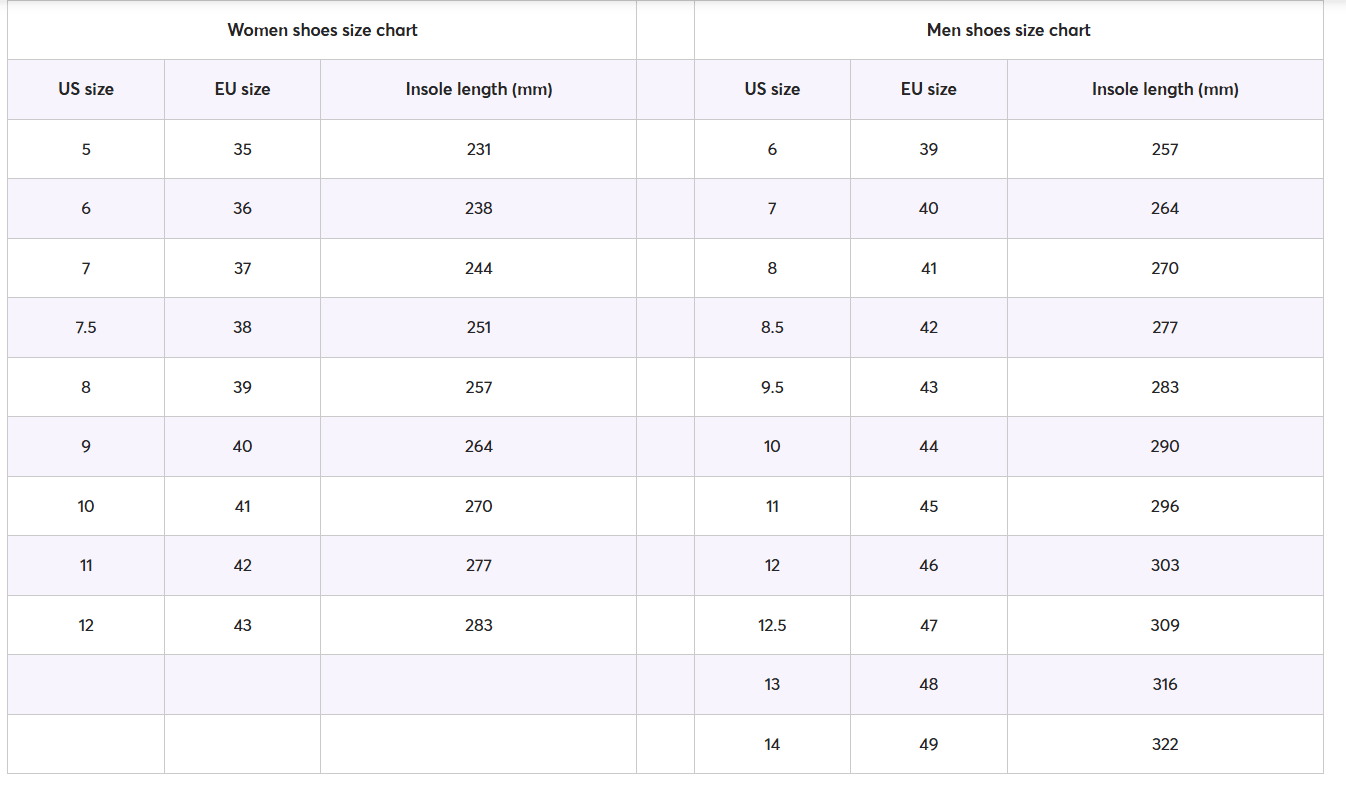The width and height of the screenshot is (1346, 786).
Task: Click the Men shoes size chart heading
Action: [x=1008, y=30]
